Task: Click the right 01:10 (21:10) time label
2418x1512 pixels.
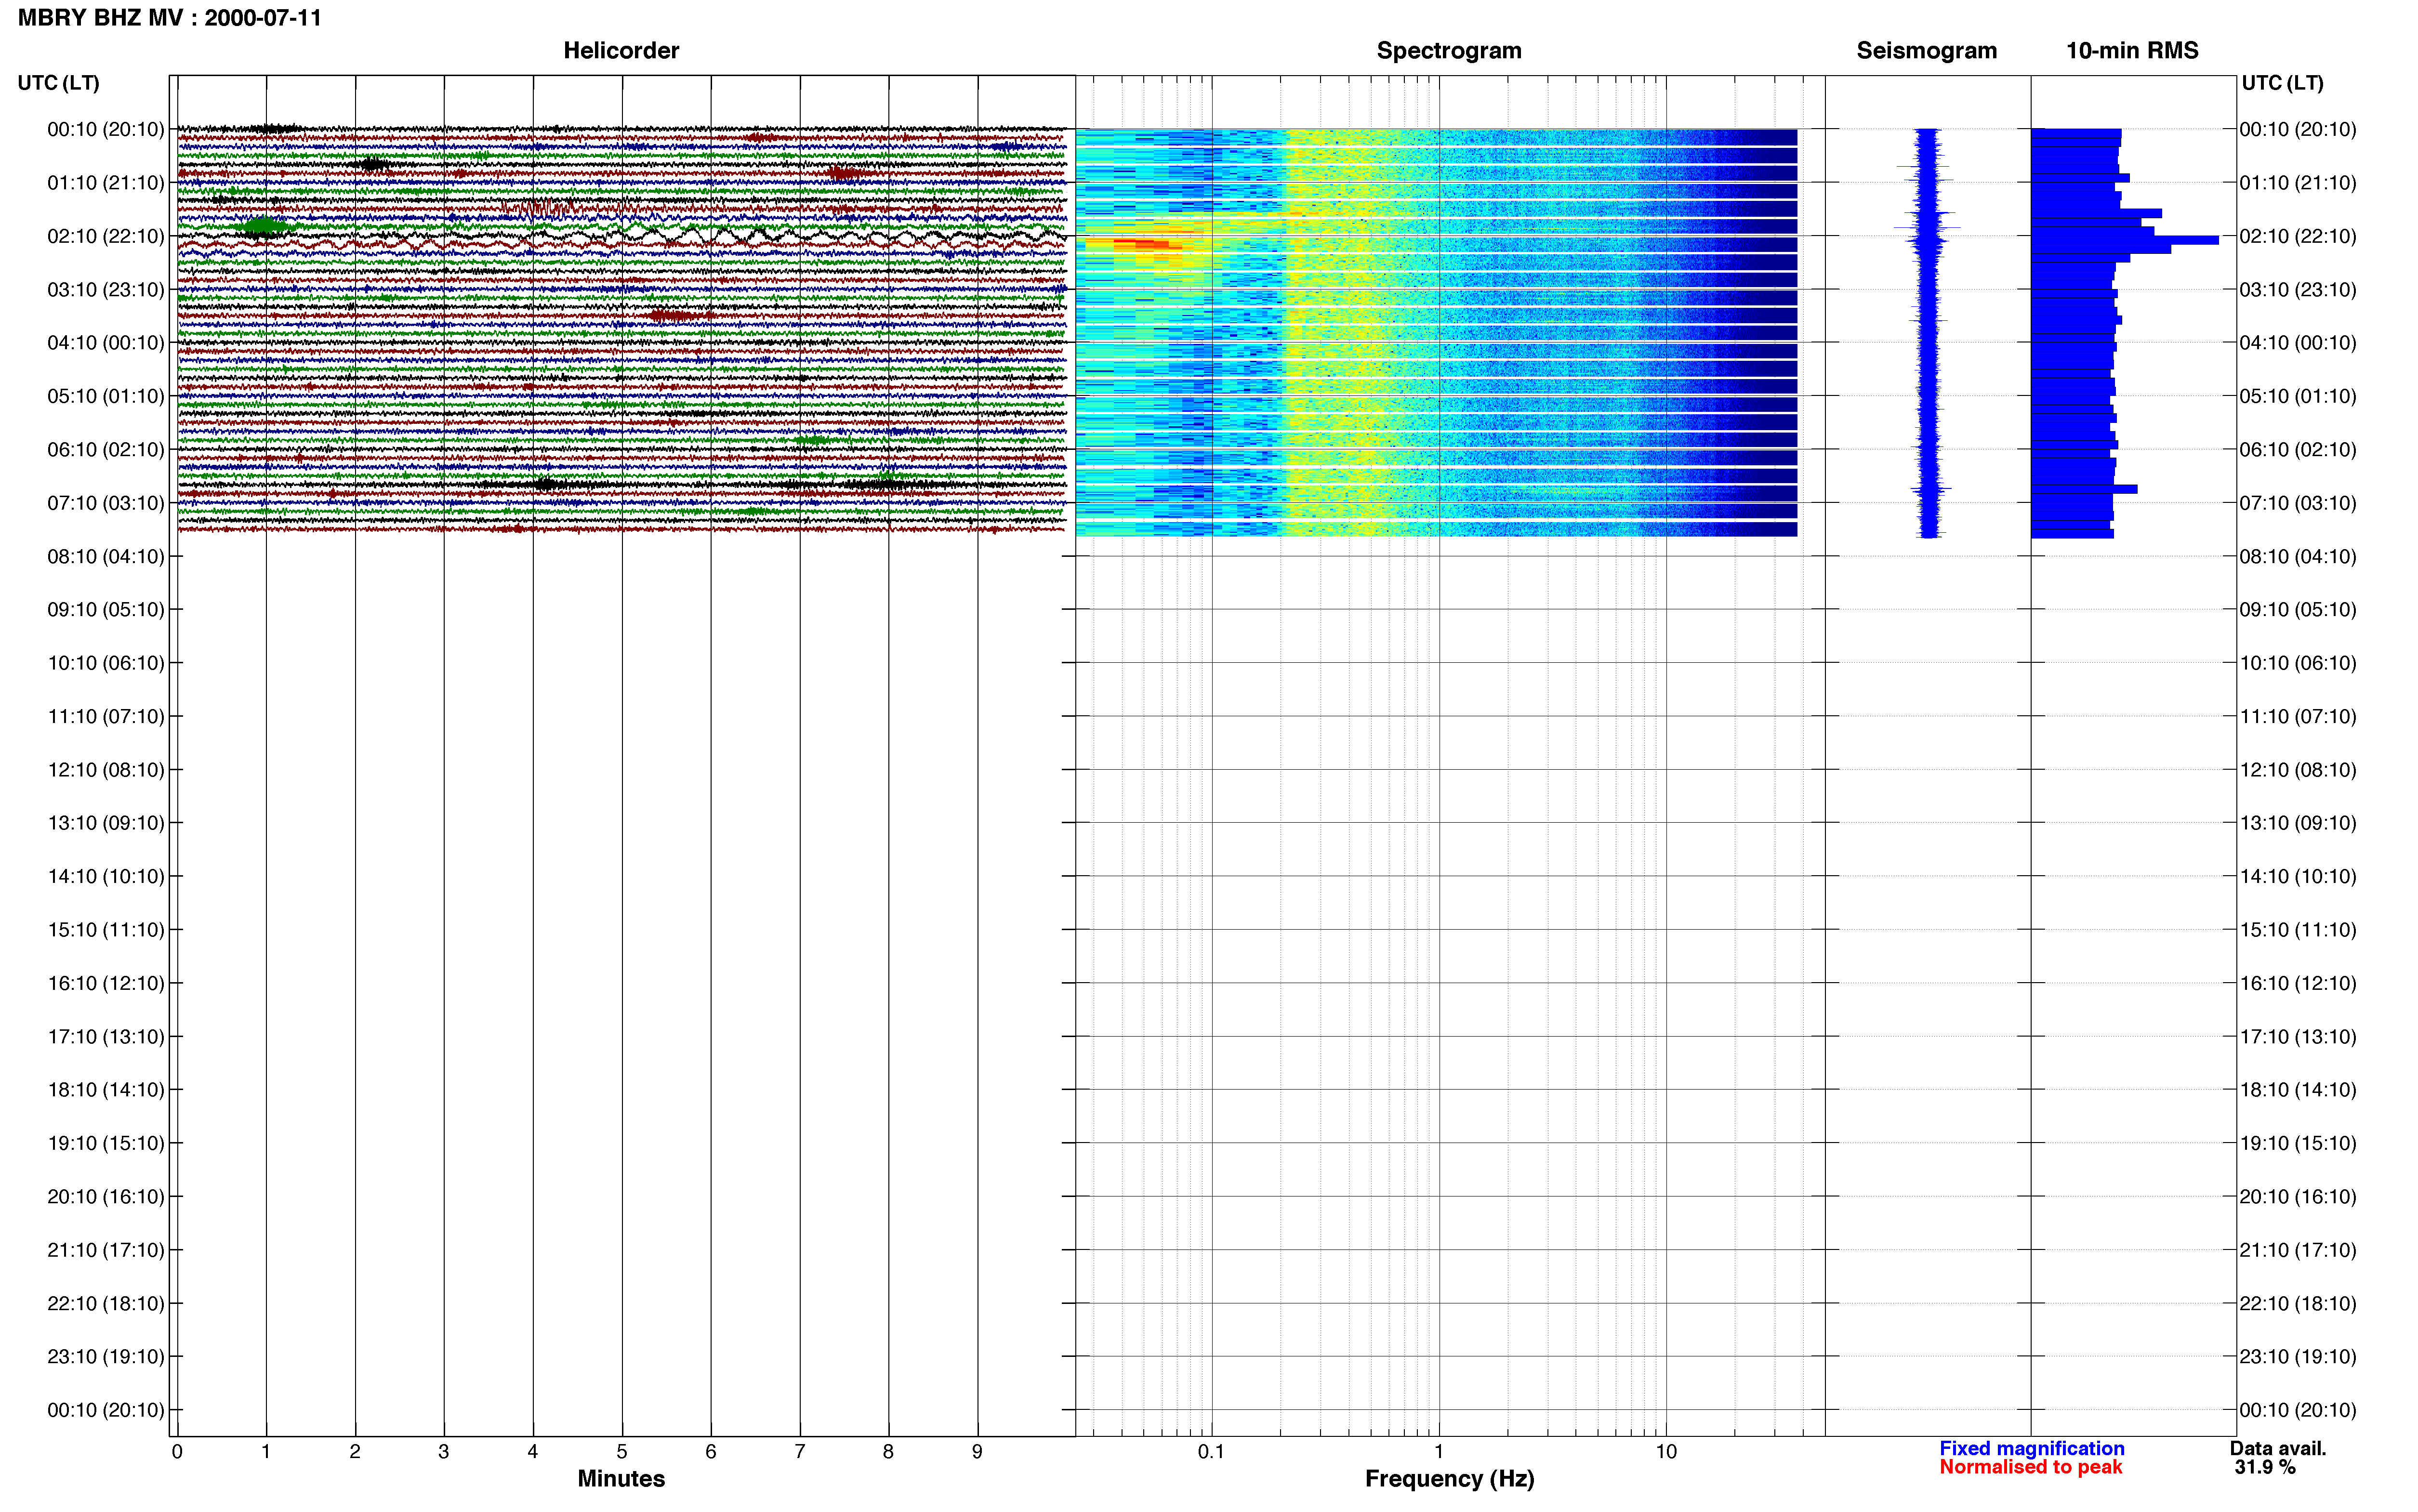Action: click(x=2298, y=183)
